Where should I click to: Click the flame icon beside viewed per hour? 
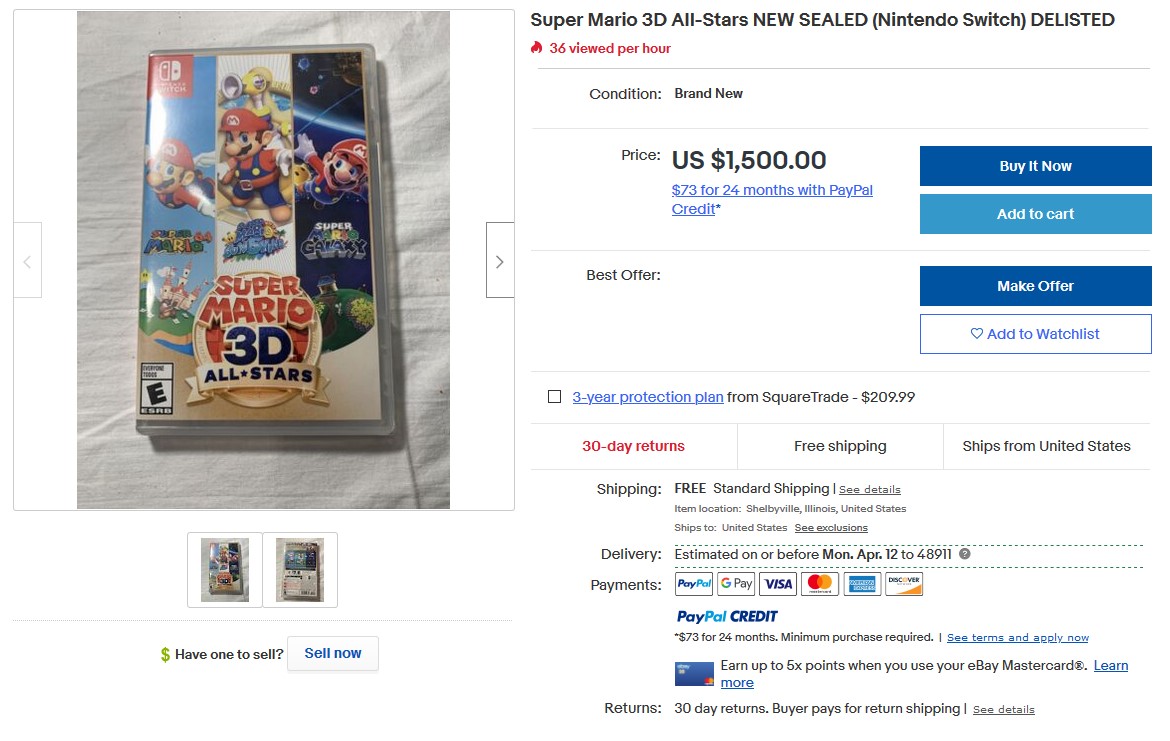537,47
